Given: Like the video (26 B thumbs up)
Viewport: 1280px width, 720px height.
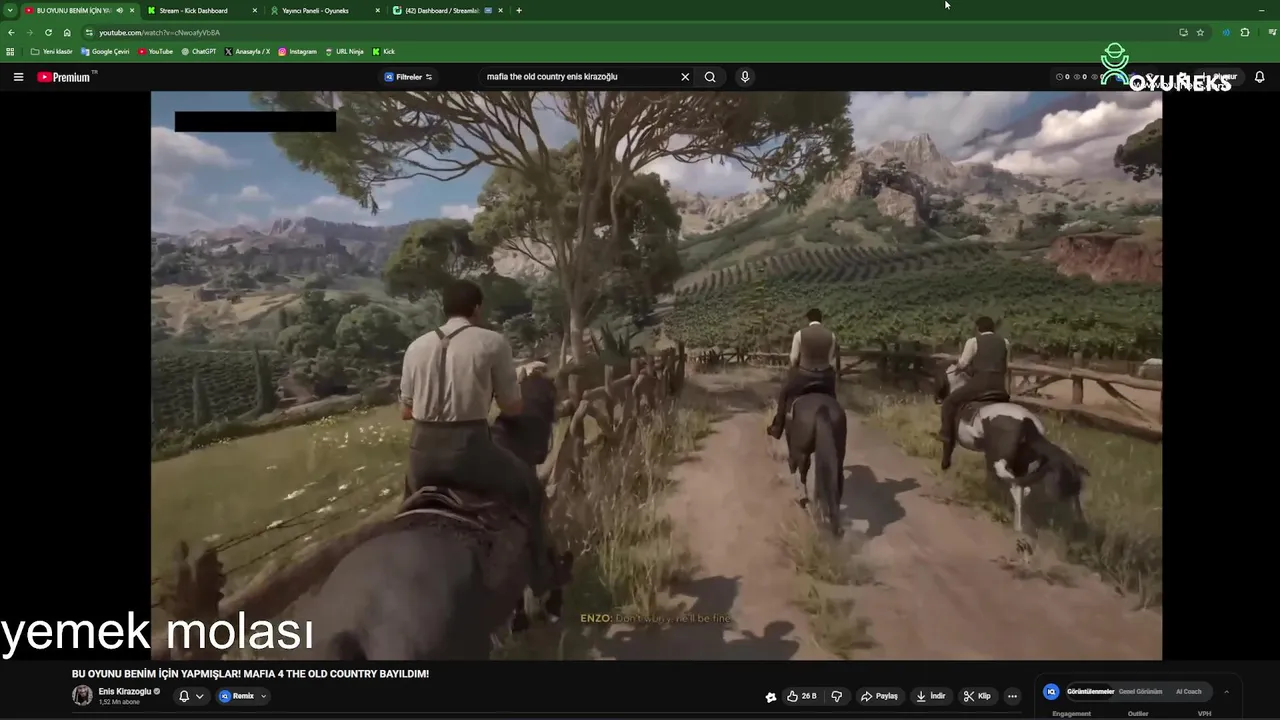Looking at the screenshot, I should click(x=802, y=696).
